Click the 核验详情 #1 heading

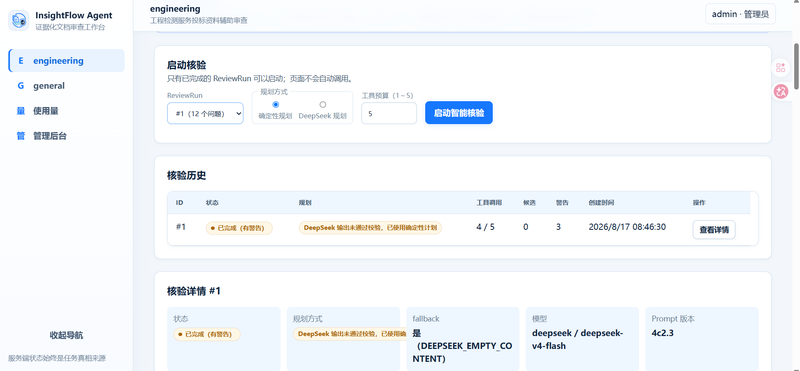pos(194,291)
